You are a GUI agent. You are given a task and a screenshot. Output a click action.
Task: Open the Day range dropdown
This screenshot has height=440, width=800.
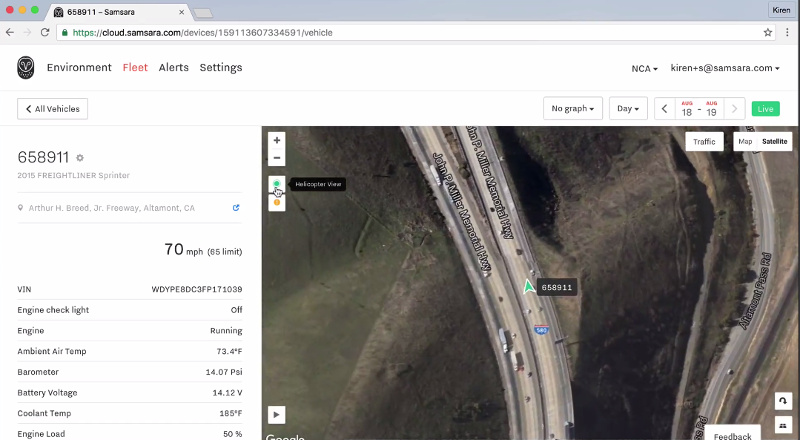coord(628,109)
